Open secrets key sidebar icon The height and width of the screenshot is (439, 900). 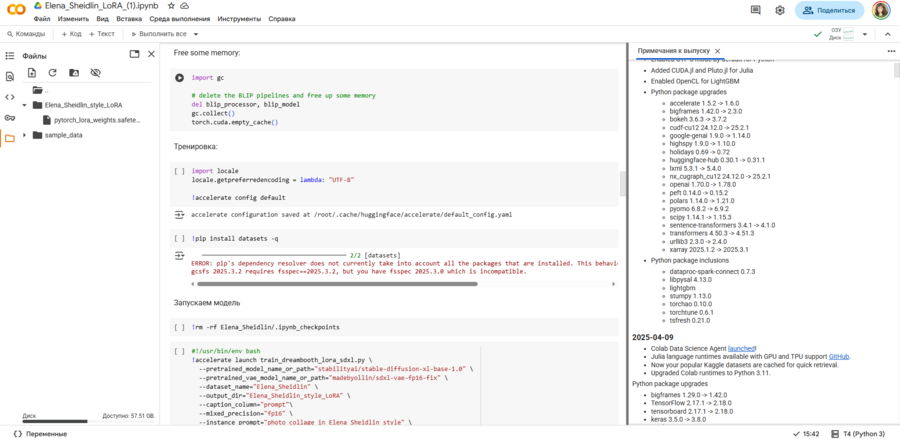9,118
